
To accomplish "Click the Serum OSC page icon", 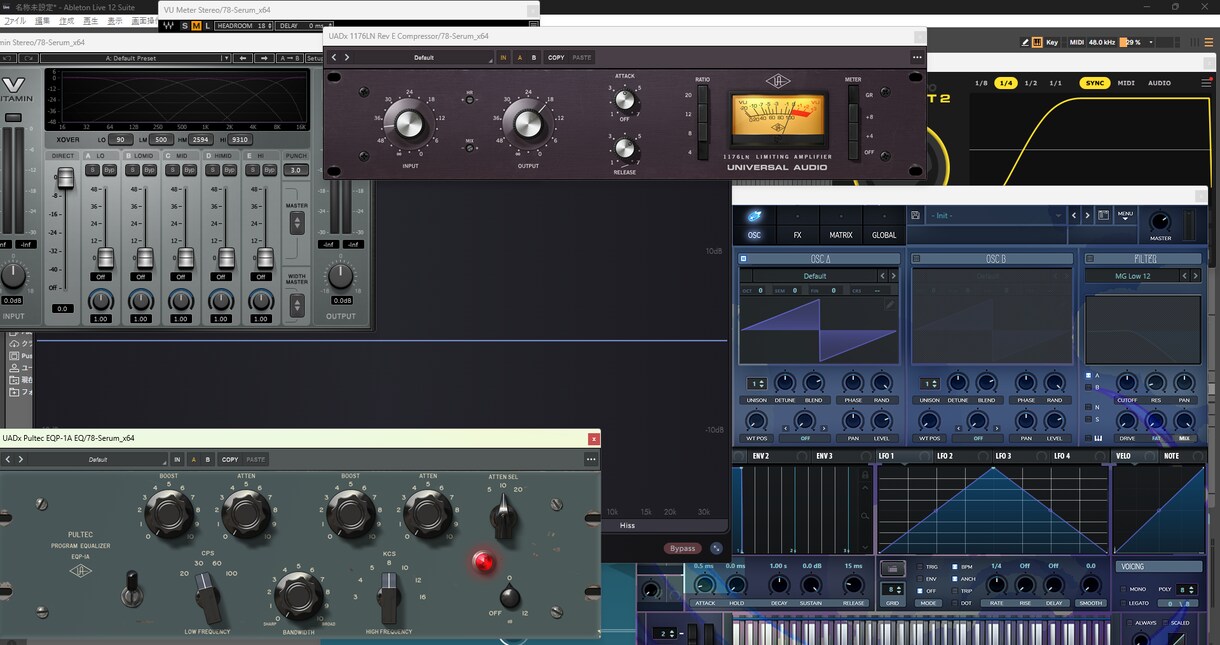I will coord(754,216).
